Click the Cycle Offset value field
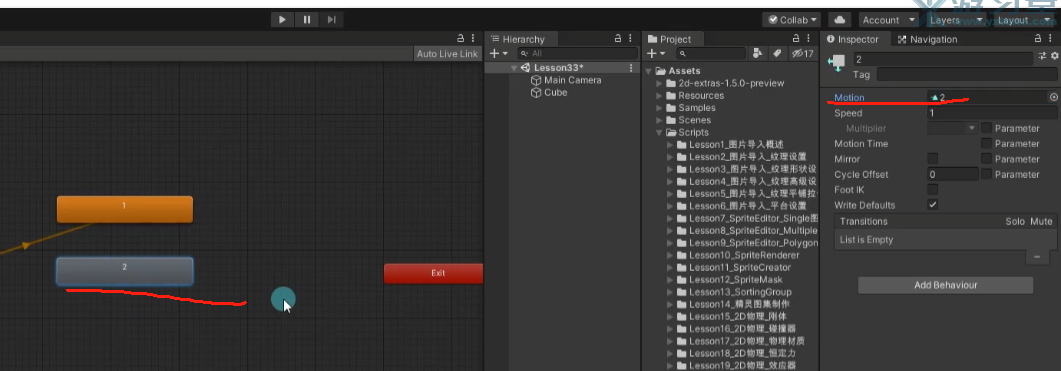 (x=953, y=175)
